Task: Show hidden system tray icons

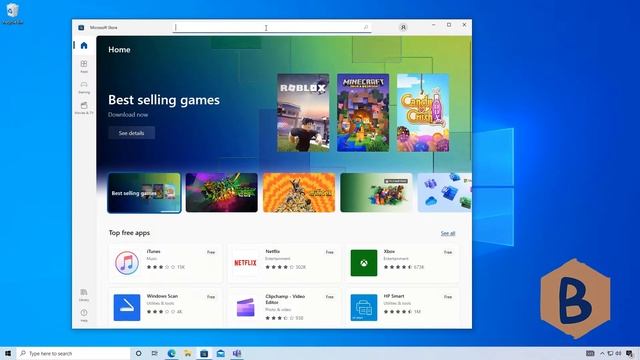Action: pyautogui.click(x=602, y=353)
